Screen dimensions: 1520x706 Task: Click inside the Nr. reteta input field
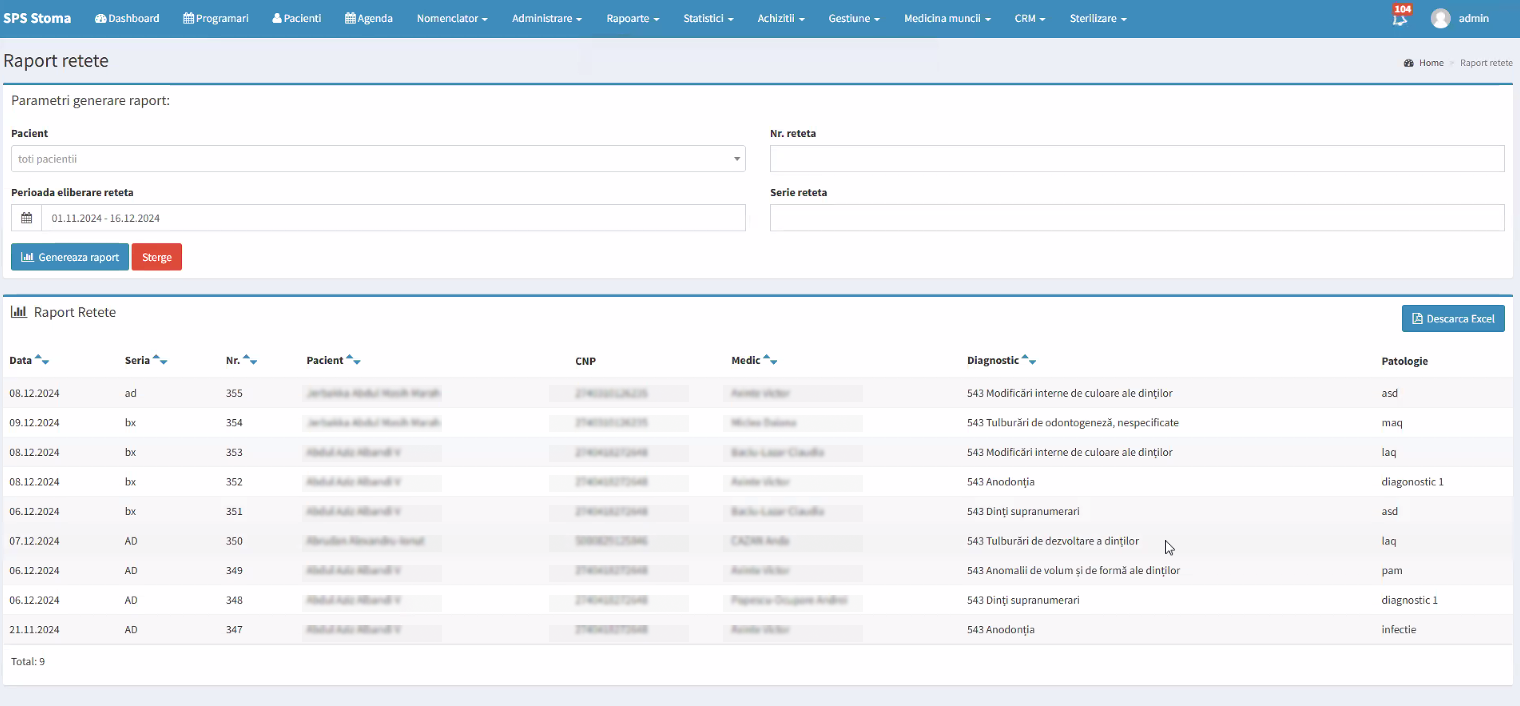coord(1136,158)
